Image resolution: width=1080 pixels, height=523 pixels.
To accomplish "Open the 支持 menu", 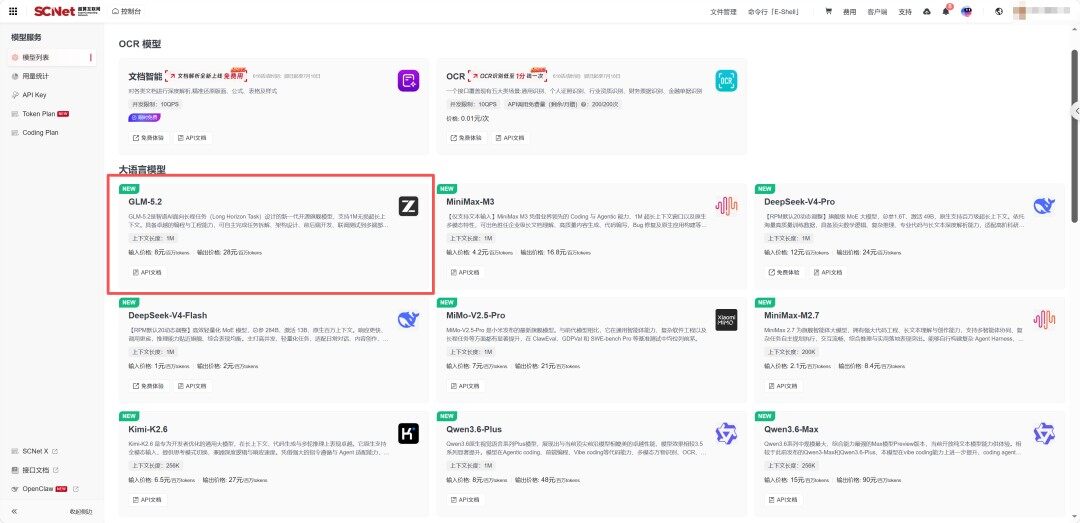I will point(905,12).
